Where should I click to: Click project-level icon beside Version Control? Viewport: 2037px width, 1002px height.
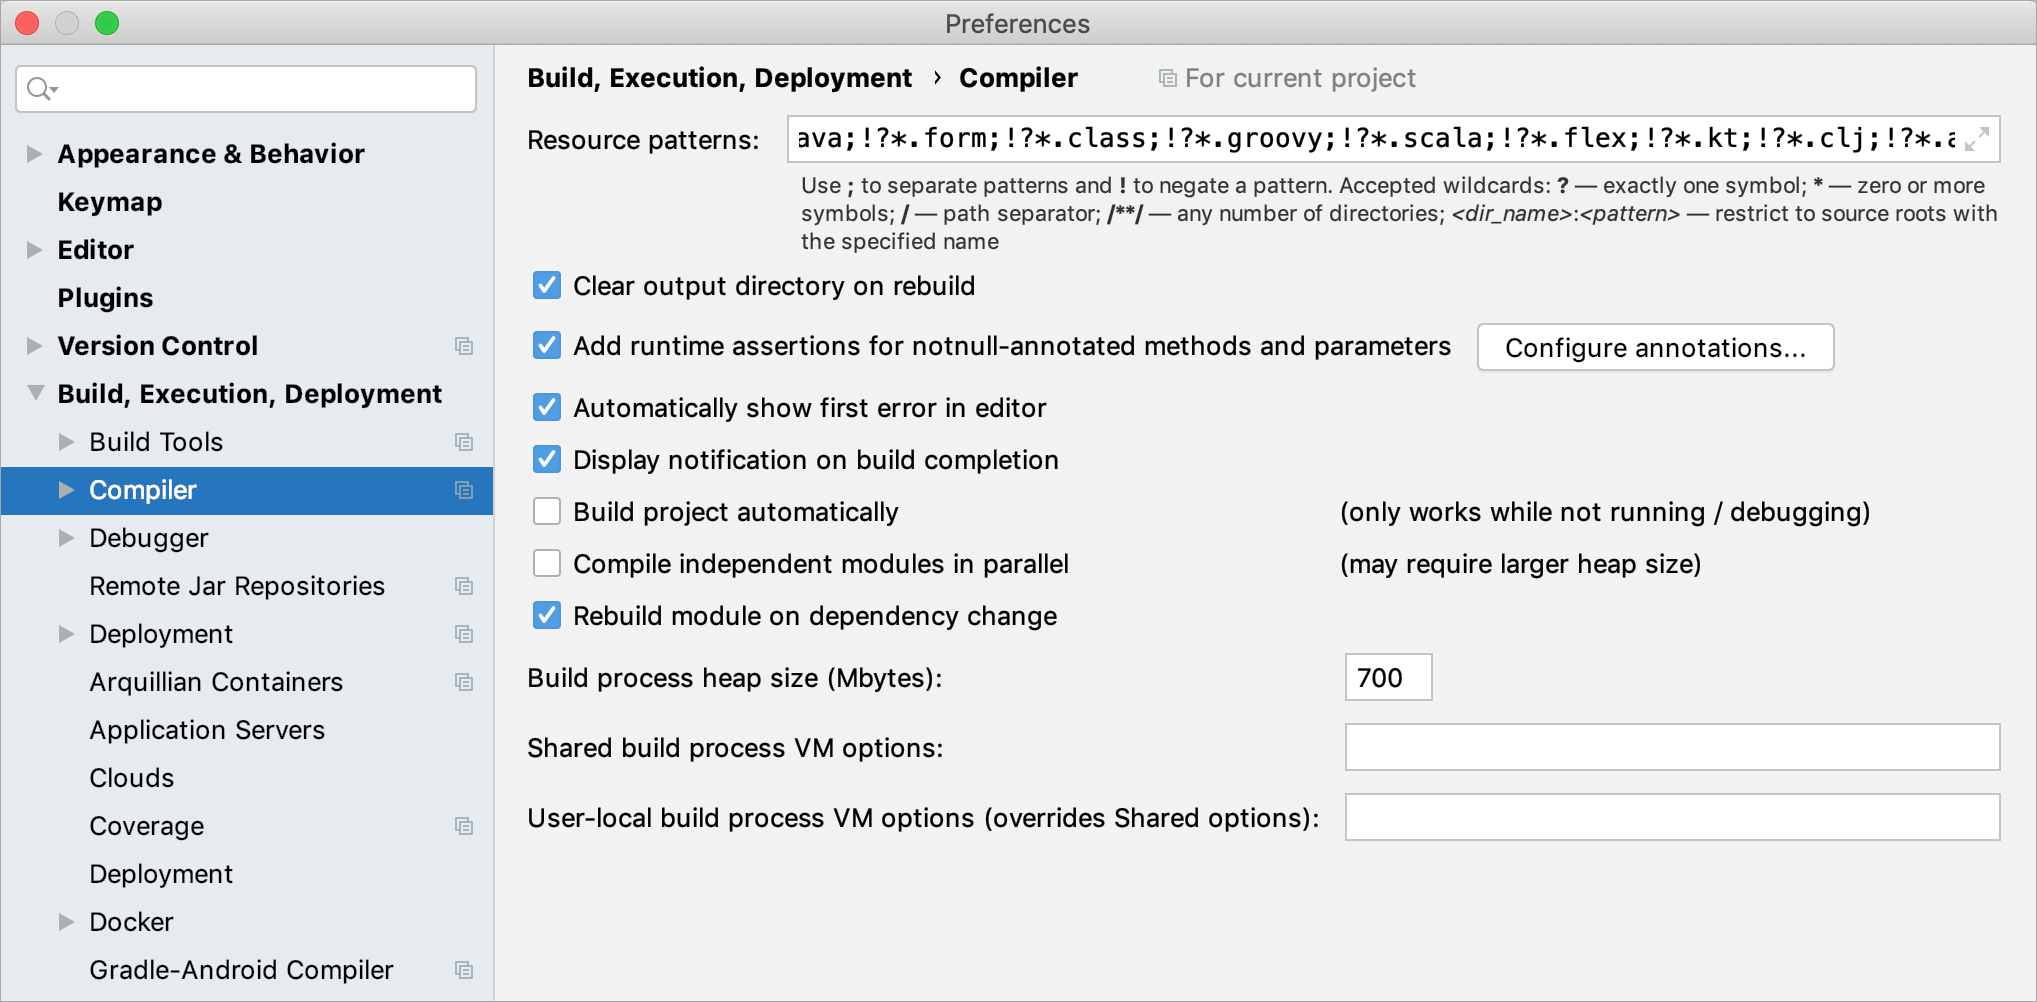click(x=464, y=346)
